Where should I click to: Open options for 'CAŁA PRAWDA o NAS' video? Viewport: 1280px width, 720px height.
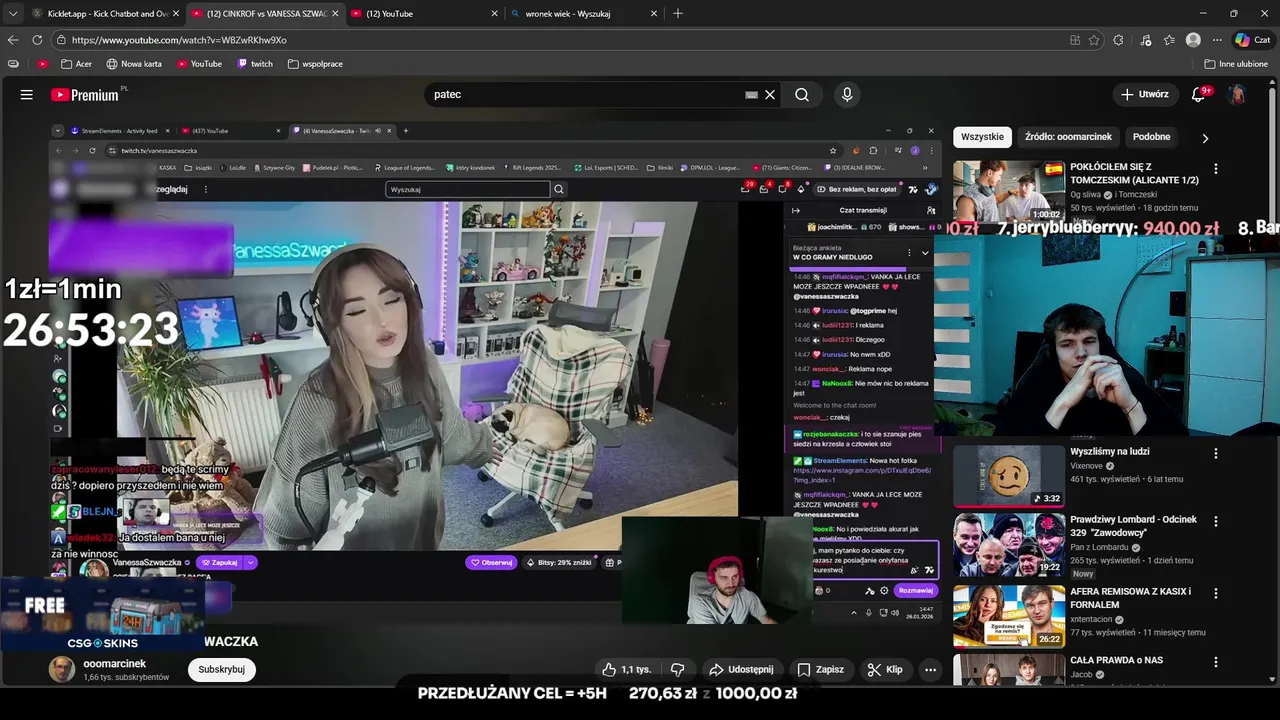[1216, 662]
